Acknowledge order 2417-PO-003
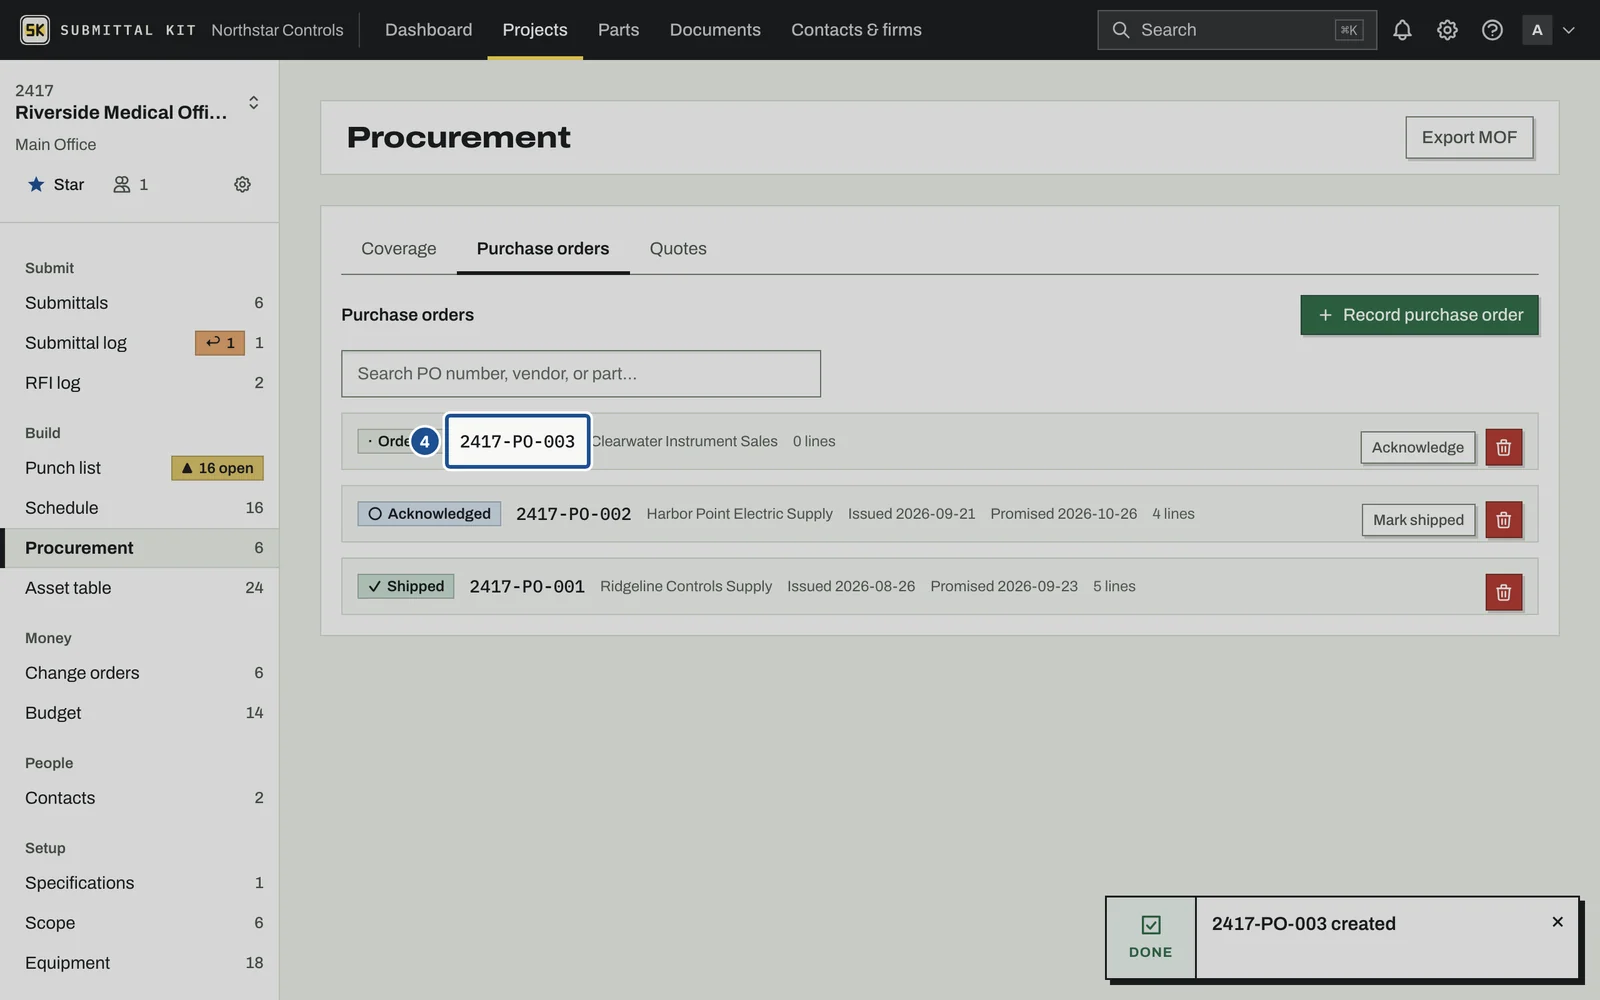 pos(1417,447)
